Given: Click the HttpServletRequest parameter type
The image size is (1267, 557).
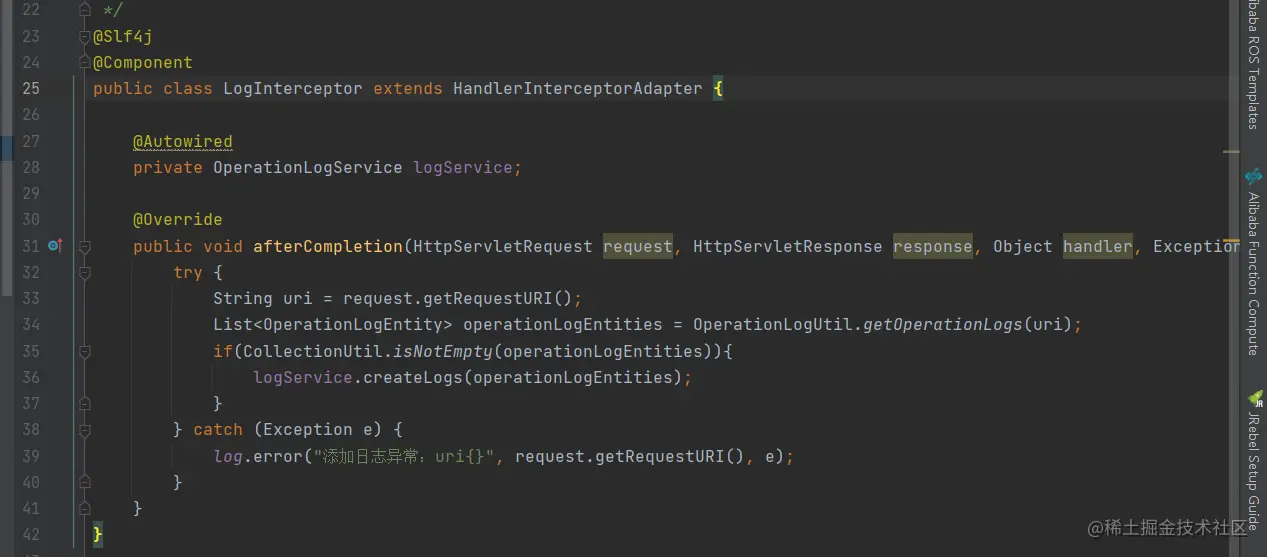Looking at the screenshot, I should point(503,246).
